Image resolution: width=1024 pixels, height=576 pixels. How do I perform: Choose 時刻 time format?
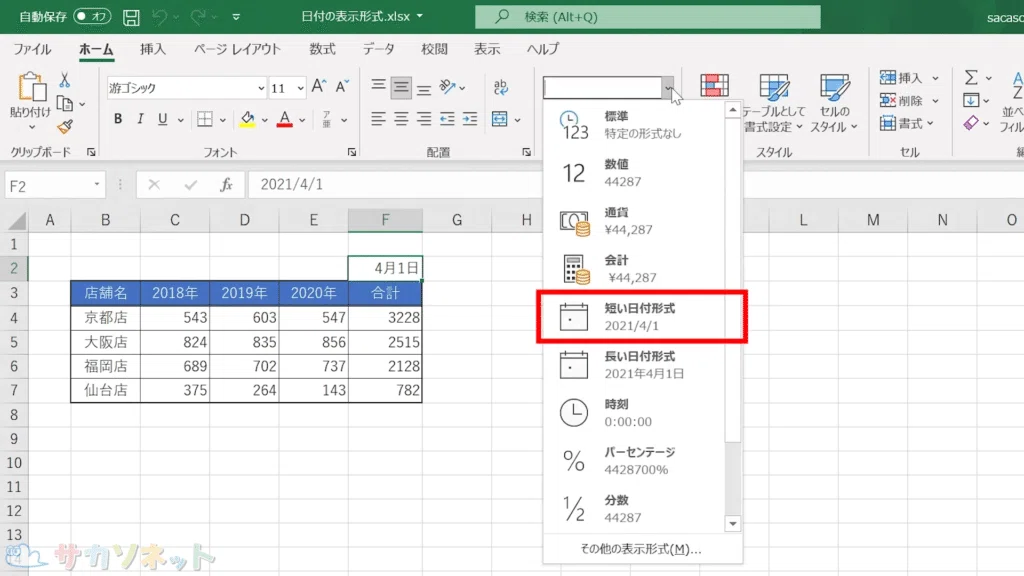click(633, 413)
